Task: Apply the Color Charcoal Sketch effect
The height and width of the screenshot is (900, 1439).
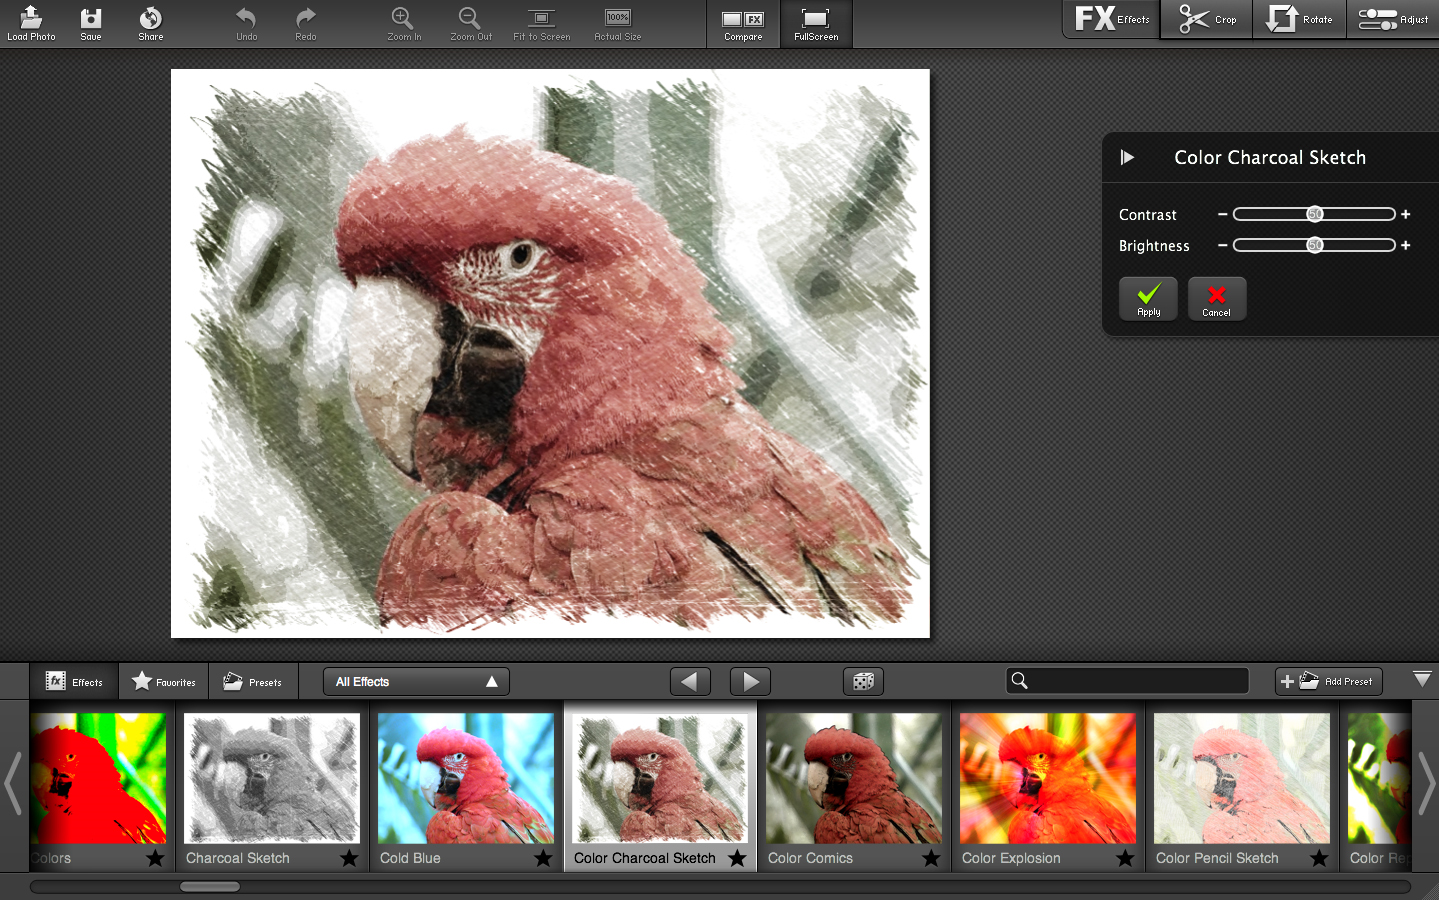Action: (x=1148, y=298)
